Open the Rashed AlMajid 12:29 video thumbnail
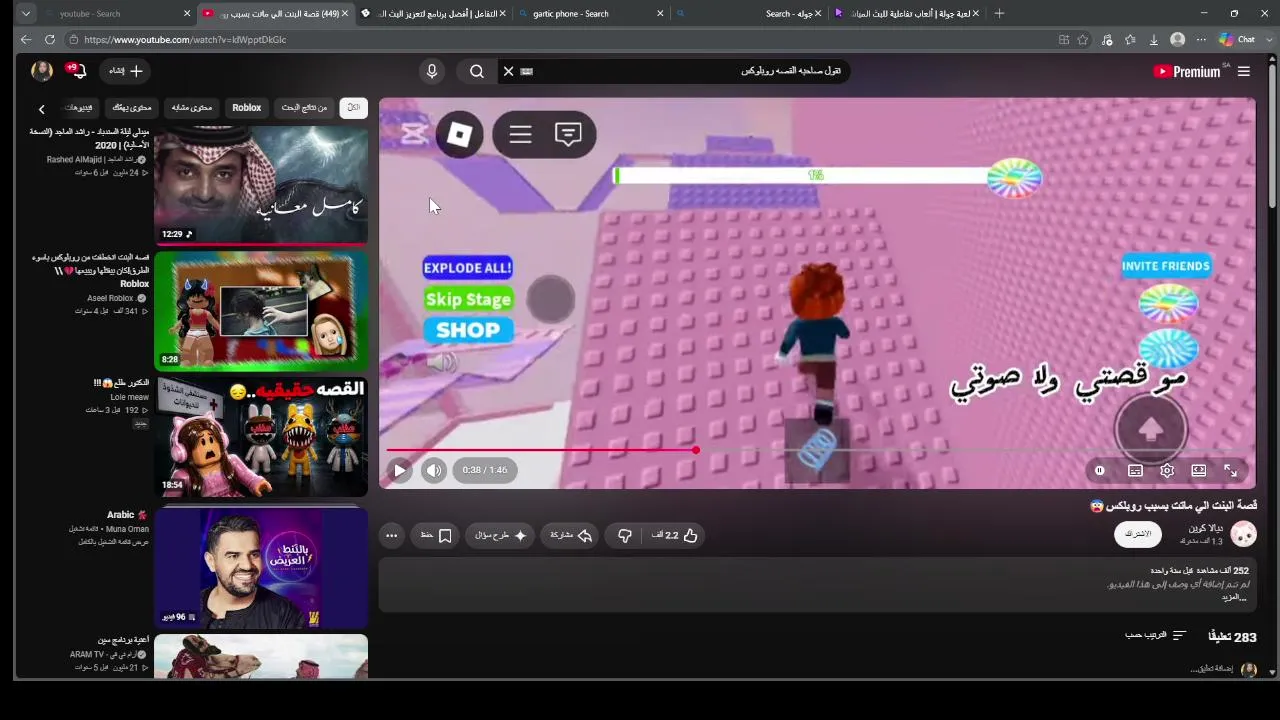 pos(261,186)
